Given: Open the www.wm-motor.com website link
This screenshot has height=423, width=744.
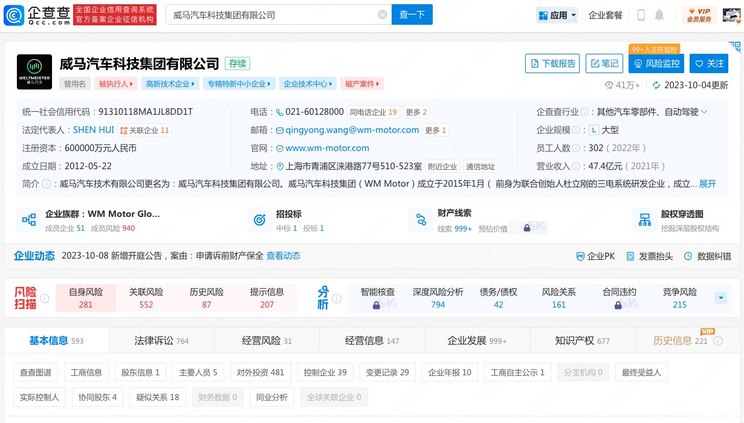Looking at the screenshot, I should click(327, 148).
